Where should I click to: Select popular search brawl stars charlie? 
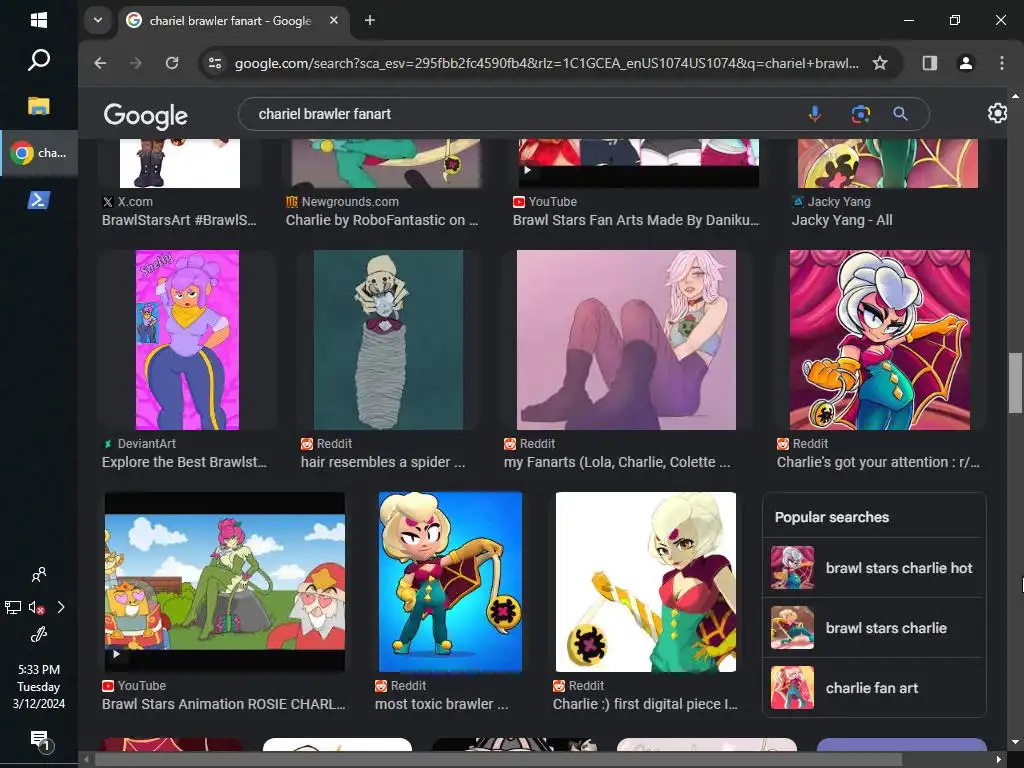point(874,628)
